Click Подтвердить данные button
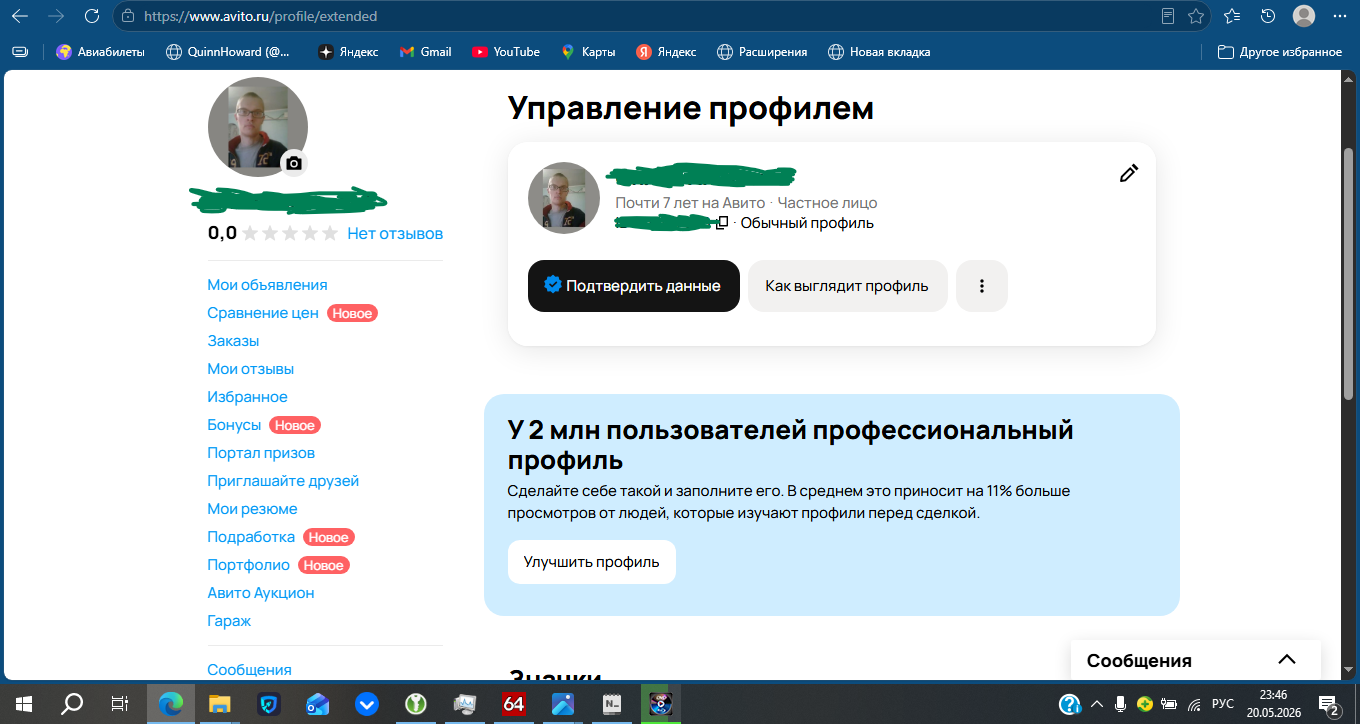1360x724 pixels. pyautogui.click(x=634, y=286)
